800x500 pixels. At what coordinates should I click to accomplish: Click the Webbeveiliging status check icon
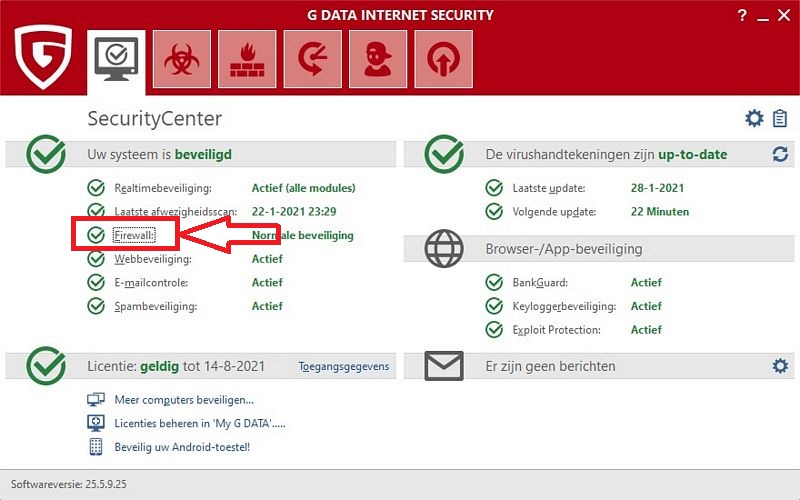(96, 259)
